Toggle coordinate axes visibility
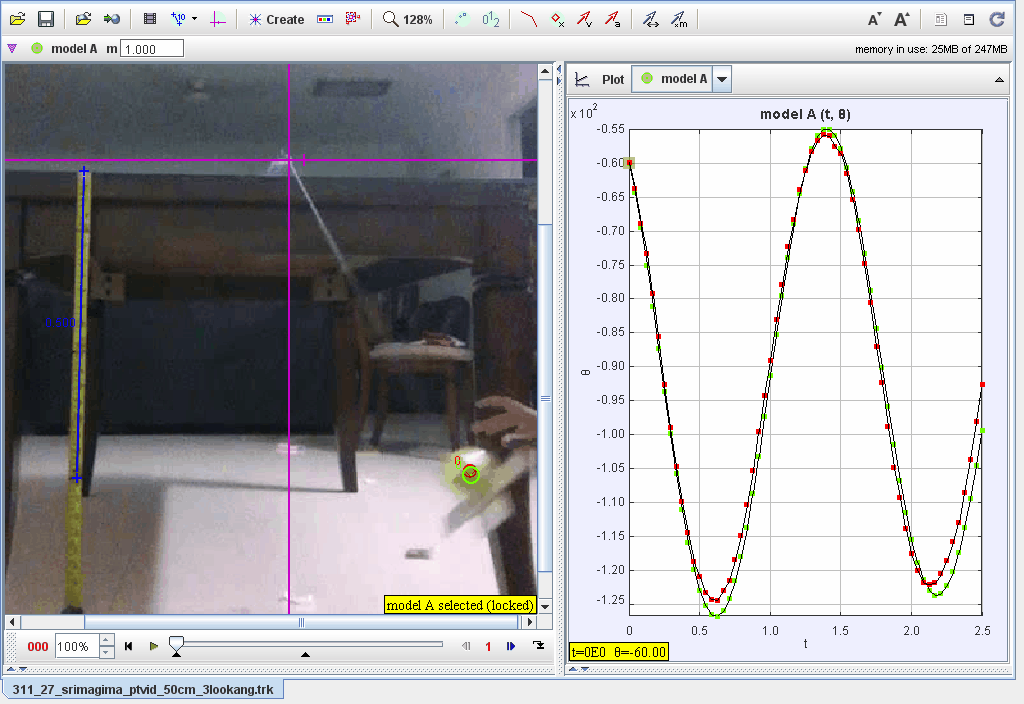 [217, 20]
